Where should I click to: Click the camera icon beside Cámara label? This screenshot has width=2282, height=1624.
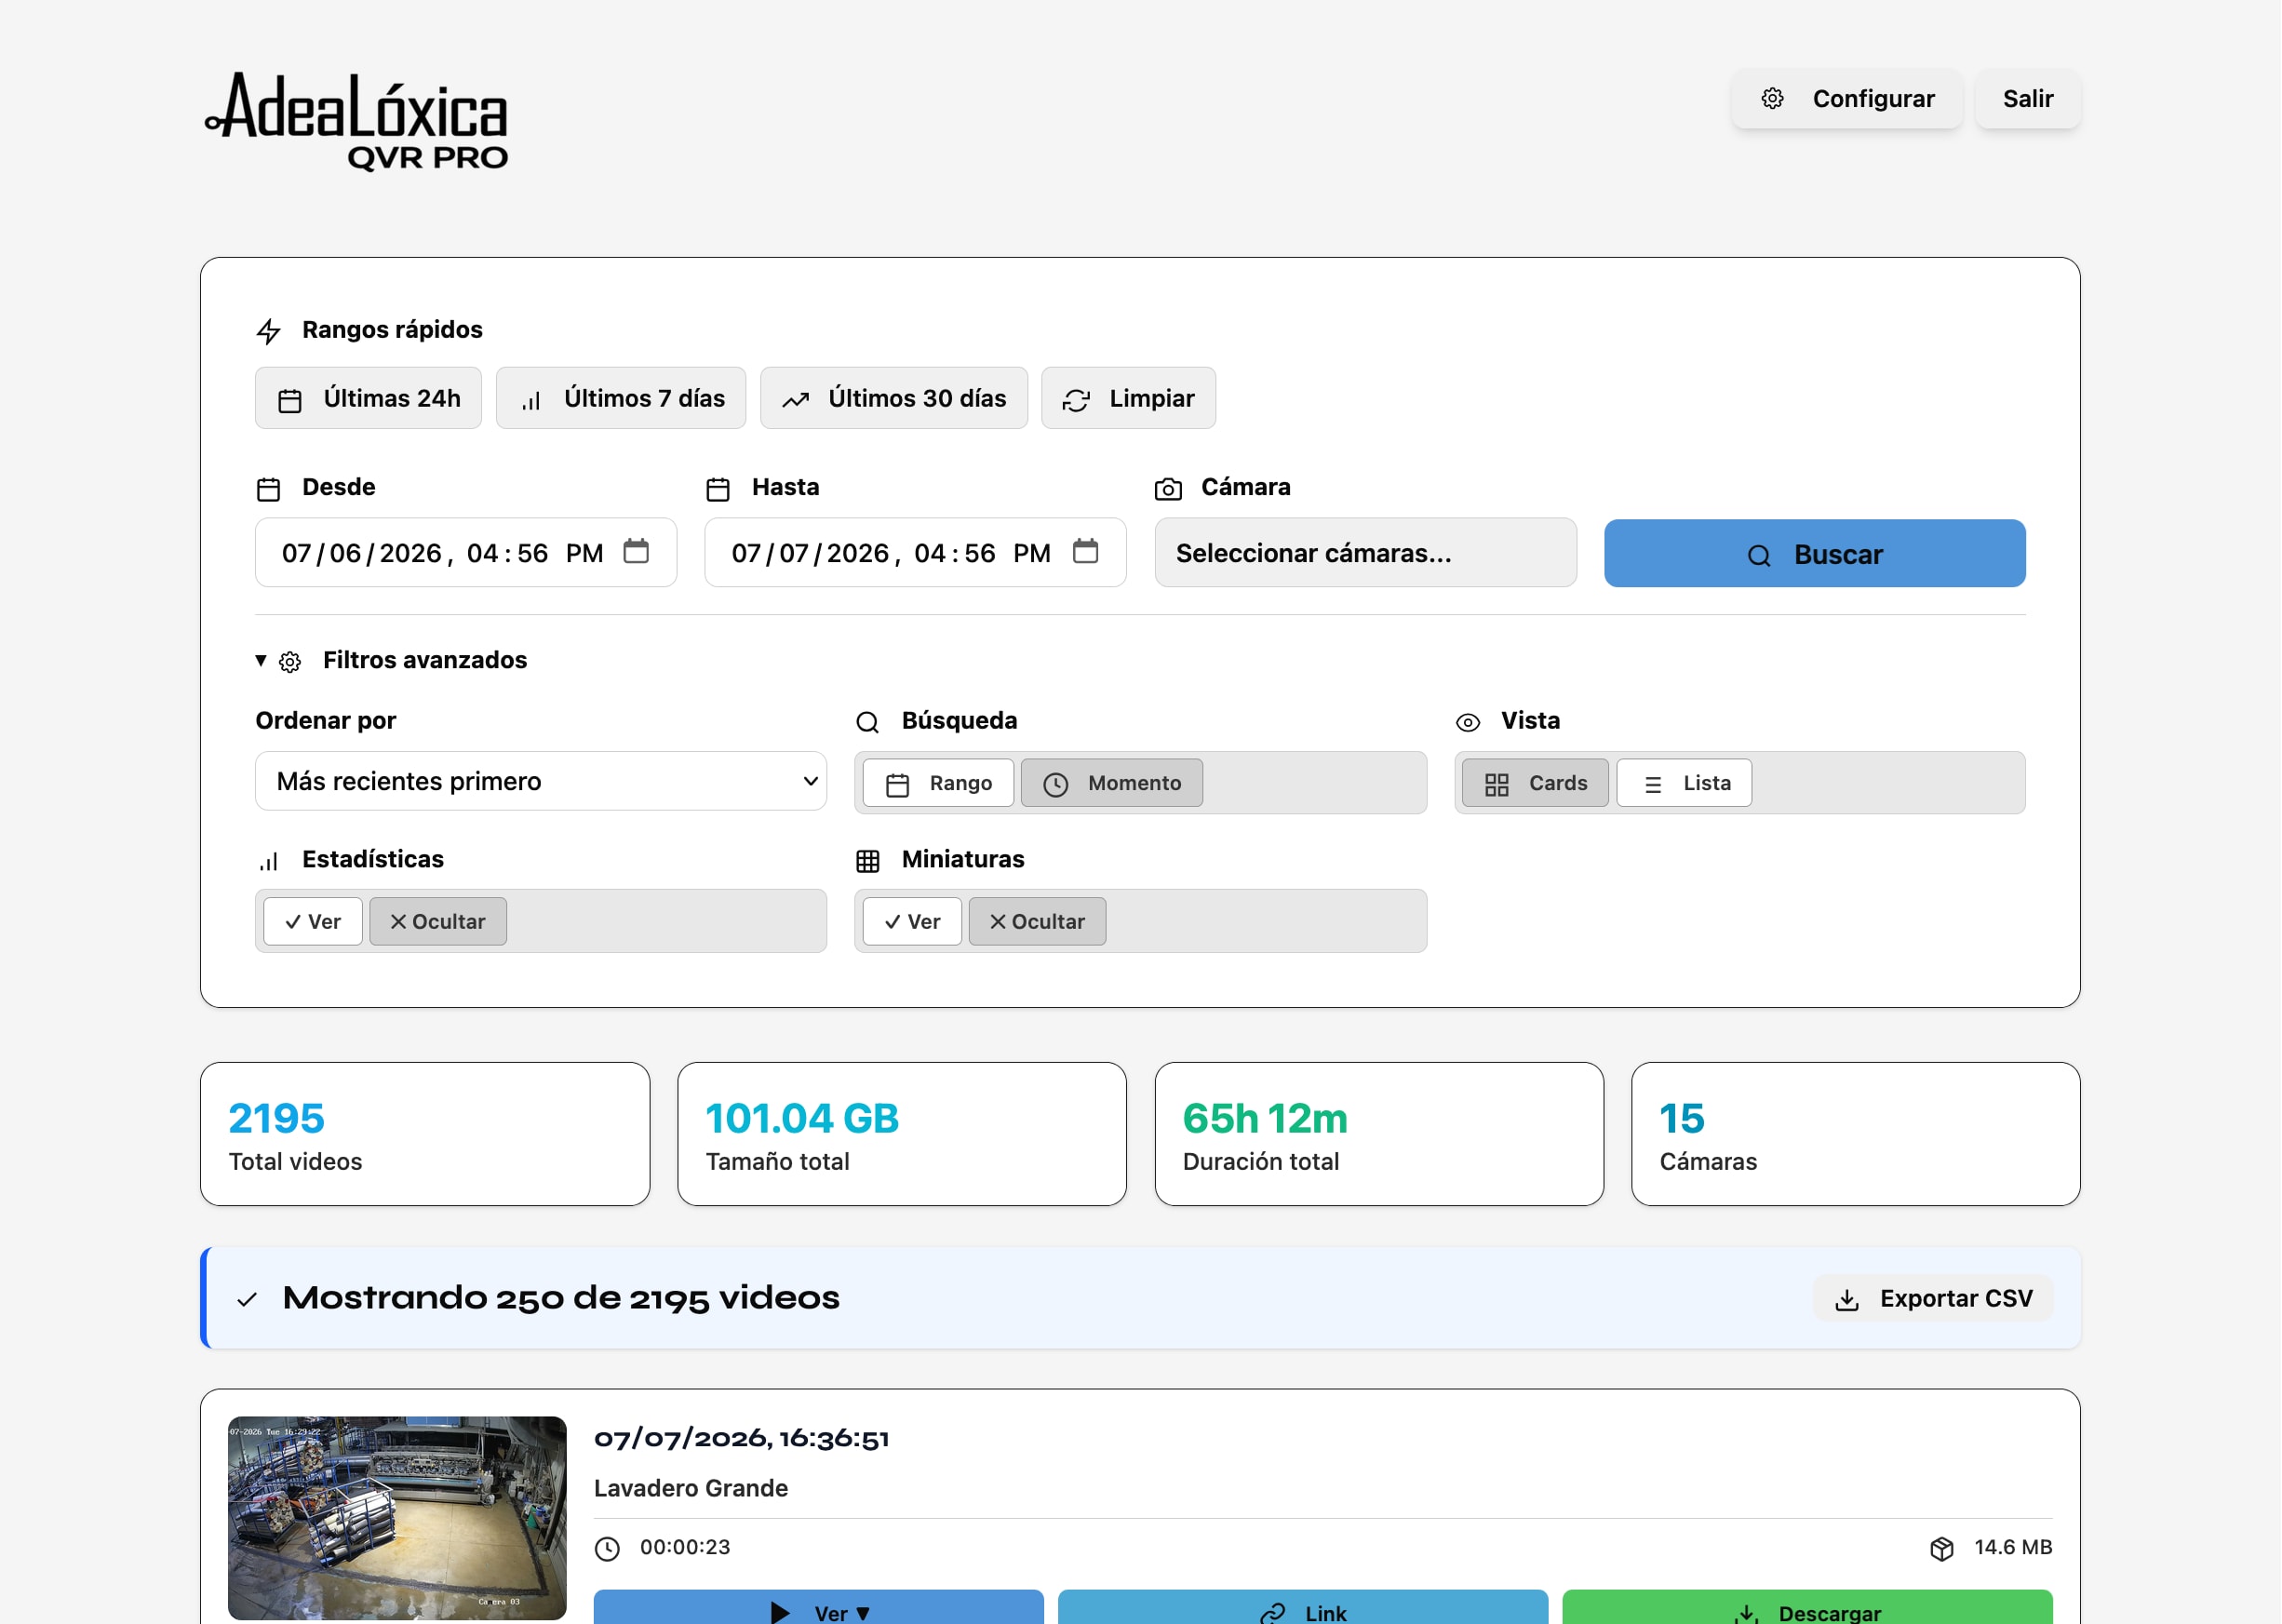point(1168,489)
